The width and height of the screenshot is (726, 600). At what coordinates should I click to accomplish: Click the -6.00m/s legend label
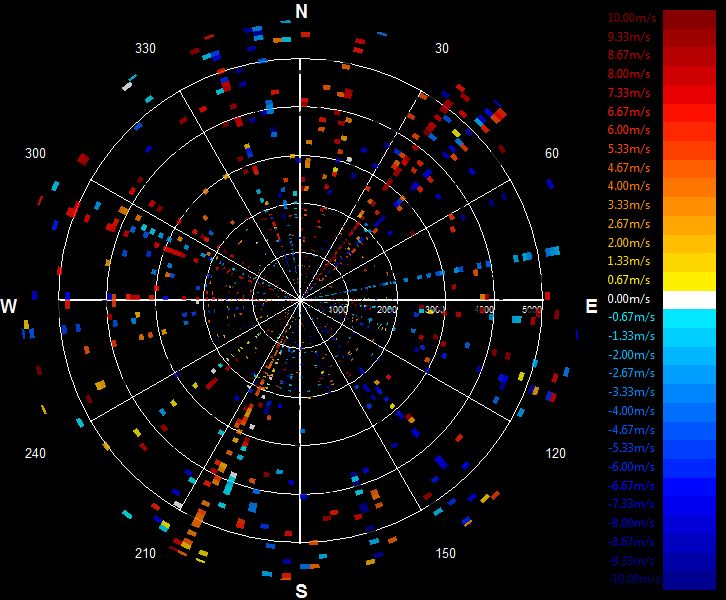[x=632, y=467]
